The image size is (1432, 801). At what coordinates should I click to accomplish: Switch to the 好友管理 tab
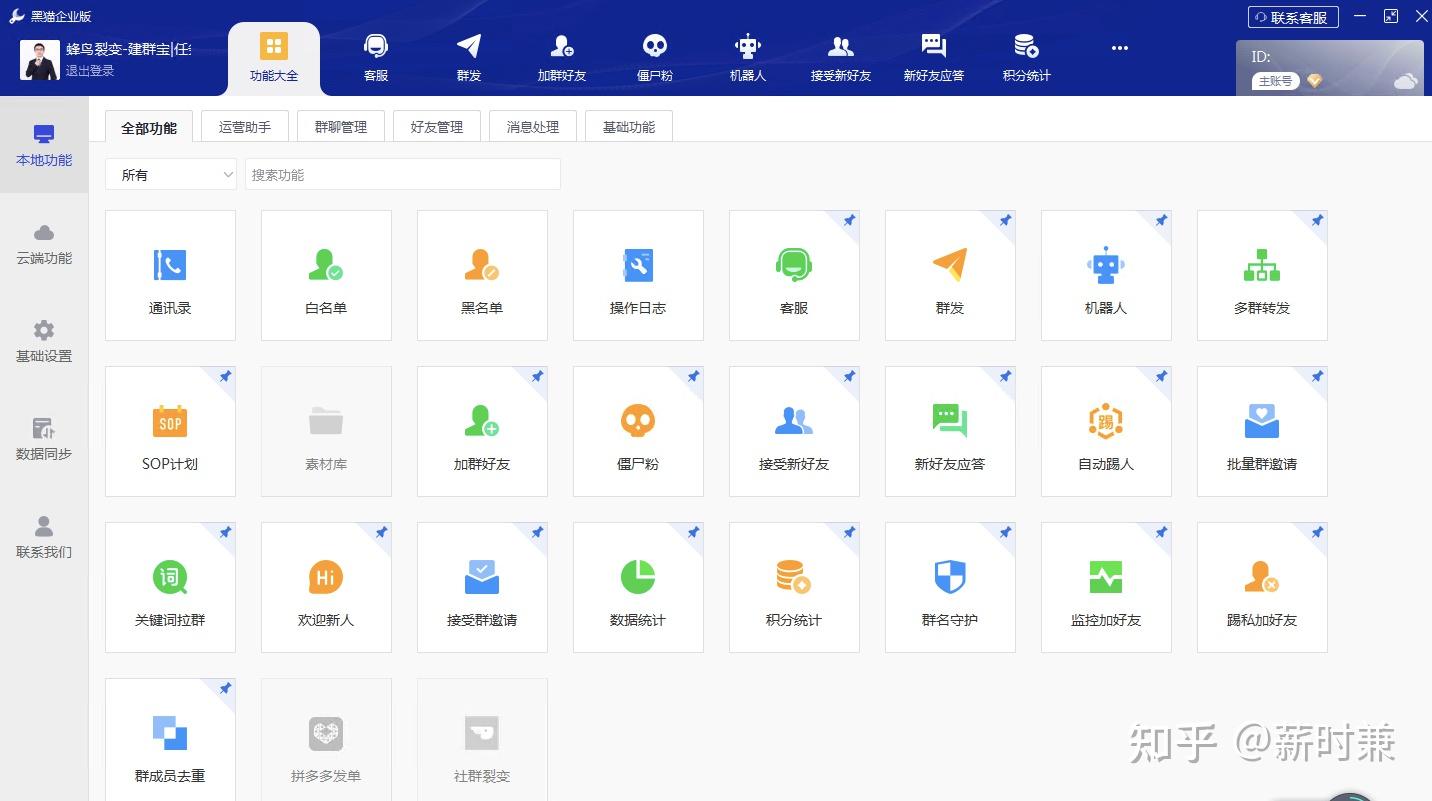436,126
